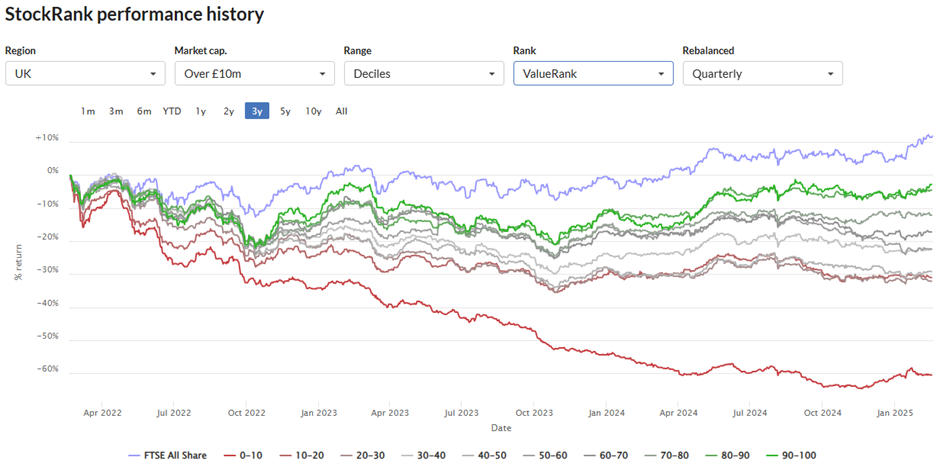Image resolution: width=940 pixels, height=470 pixels.
Task: Click the +10% y-axis label
Action: pyautogui.click(x=49, y=137)
